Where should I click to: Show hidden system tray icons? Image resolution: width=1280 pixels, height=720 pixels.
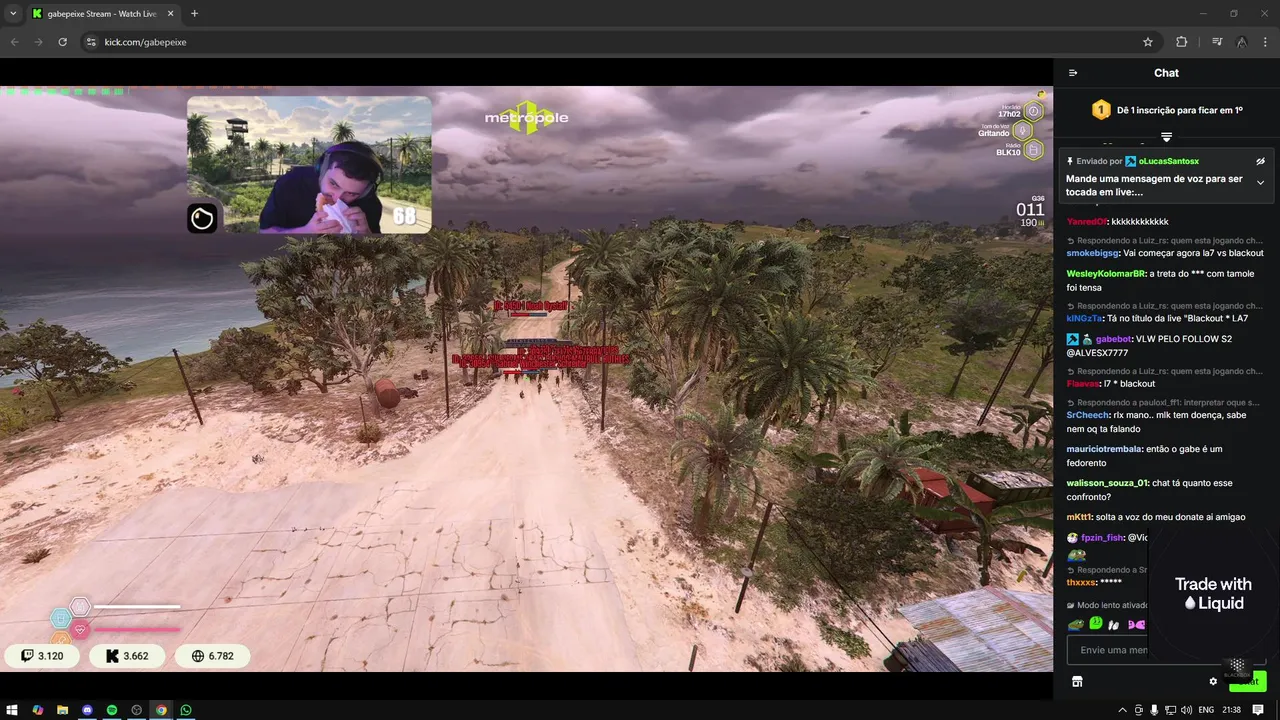click(x=1122, y=710)
